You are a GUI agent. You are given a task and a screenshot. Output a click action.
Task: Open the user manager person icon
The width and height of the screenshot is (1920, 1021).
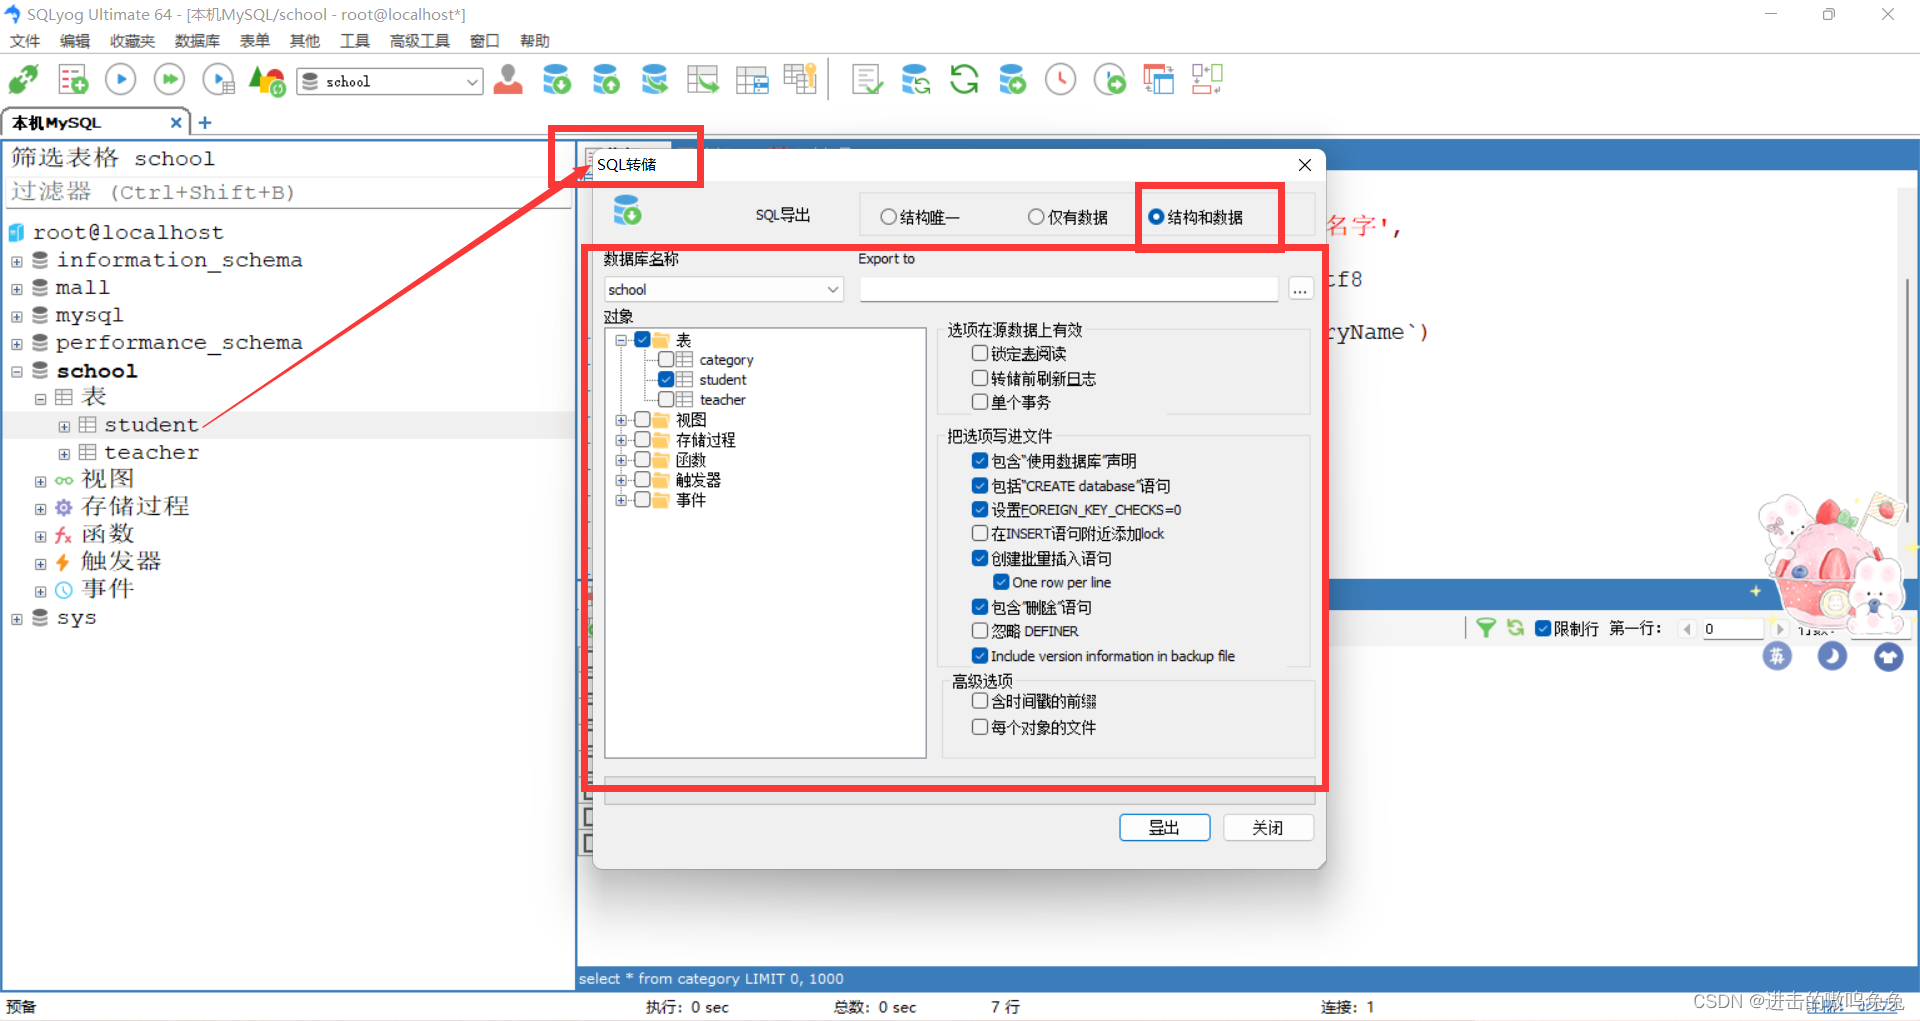coord(508,79)
